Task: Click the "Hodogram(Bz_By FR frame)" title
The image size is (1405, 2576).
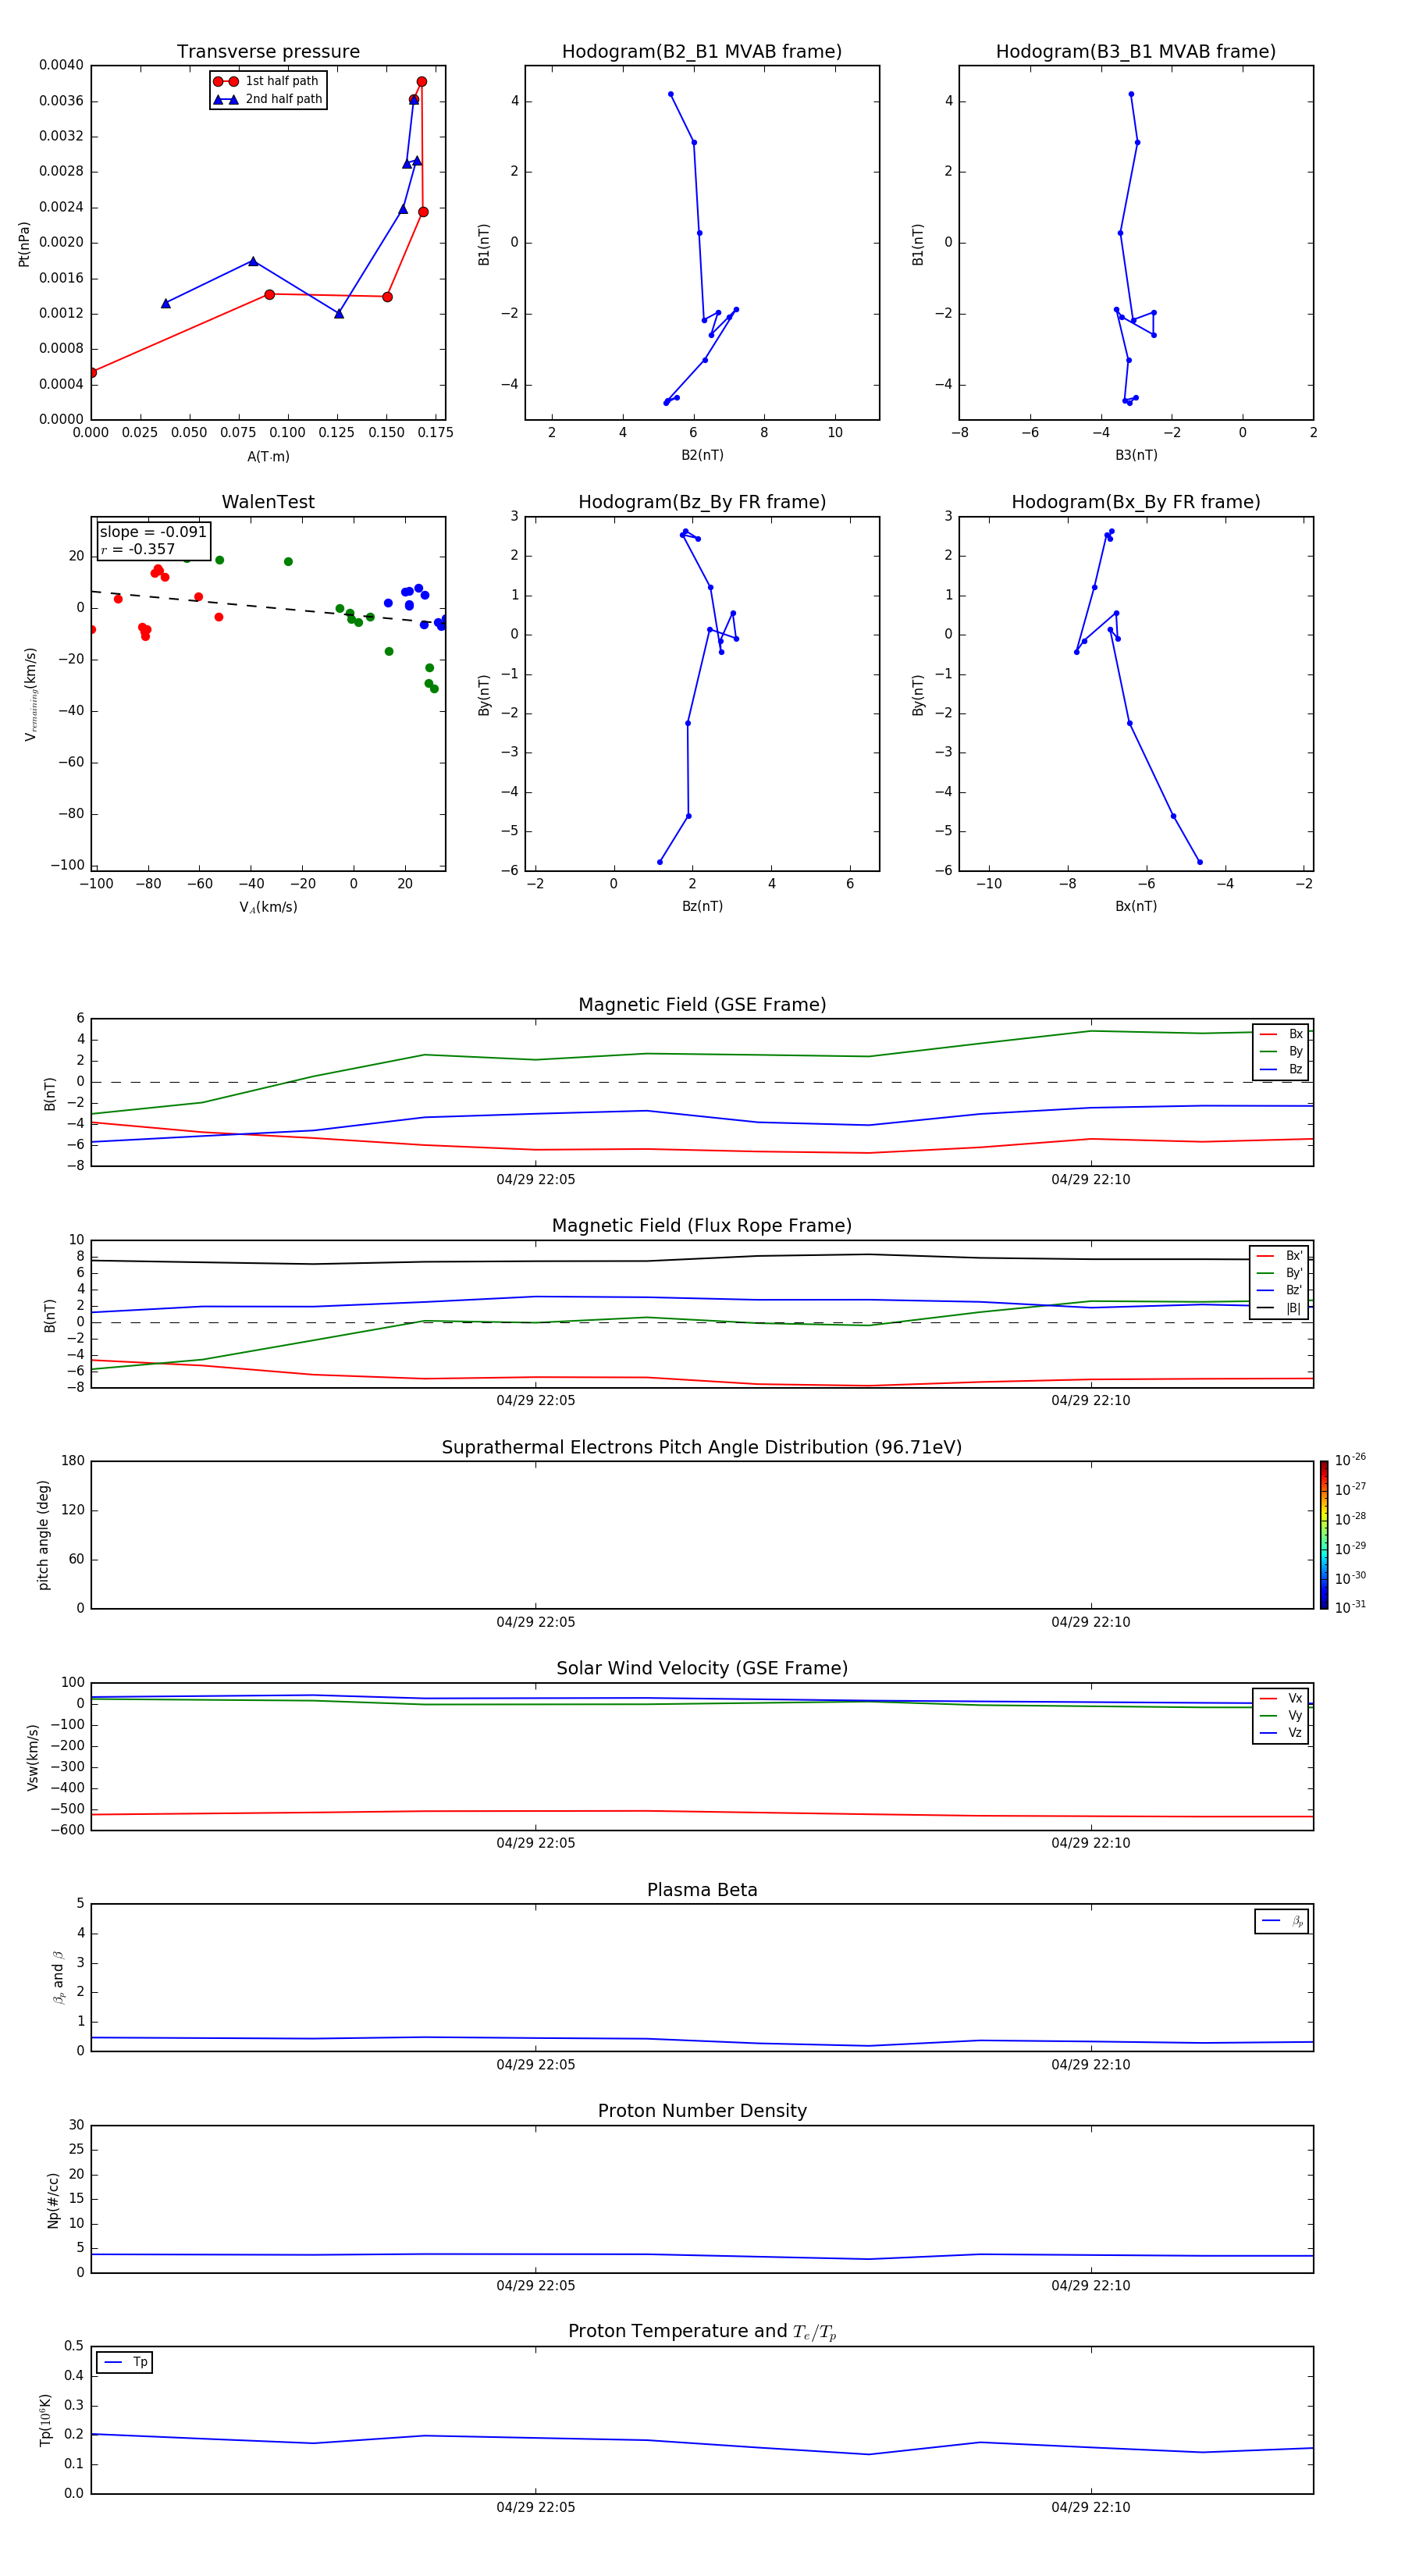Action: coord(702,502)
